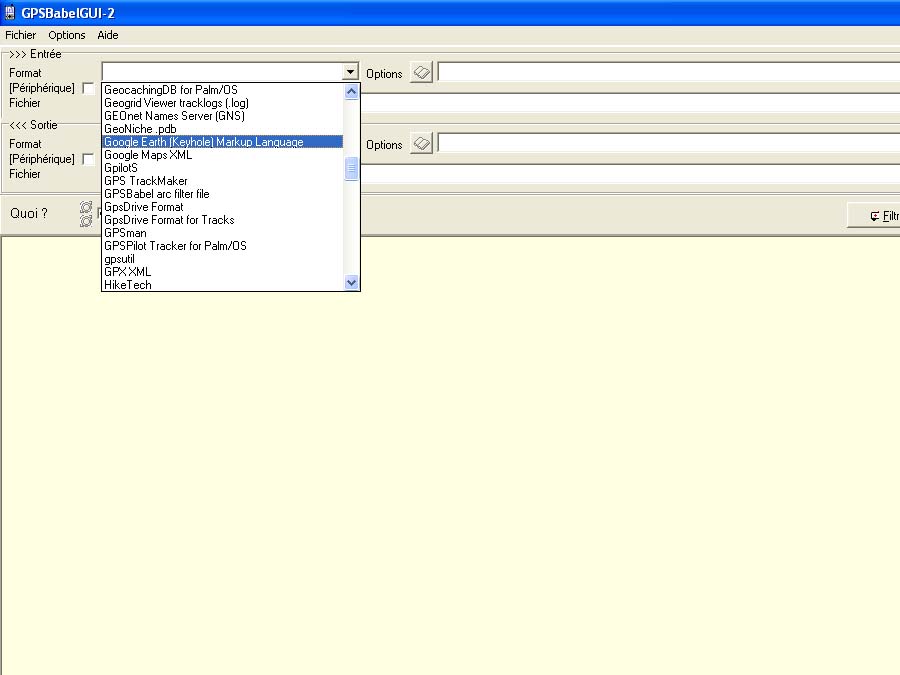Collapse the input Format dropdown arrow

point(350,72)
